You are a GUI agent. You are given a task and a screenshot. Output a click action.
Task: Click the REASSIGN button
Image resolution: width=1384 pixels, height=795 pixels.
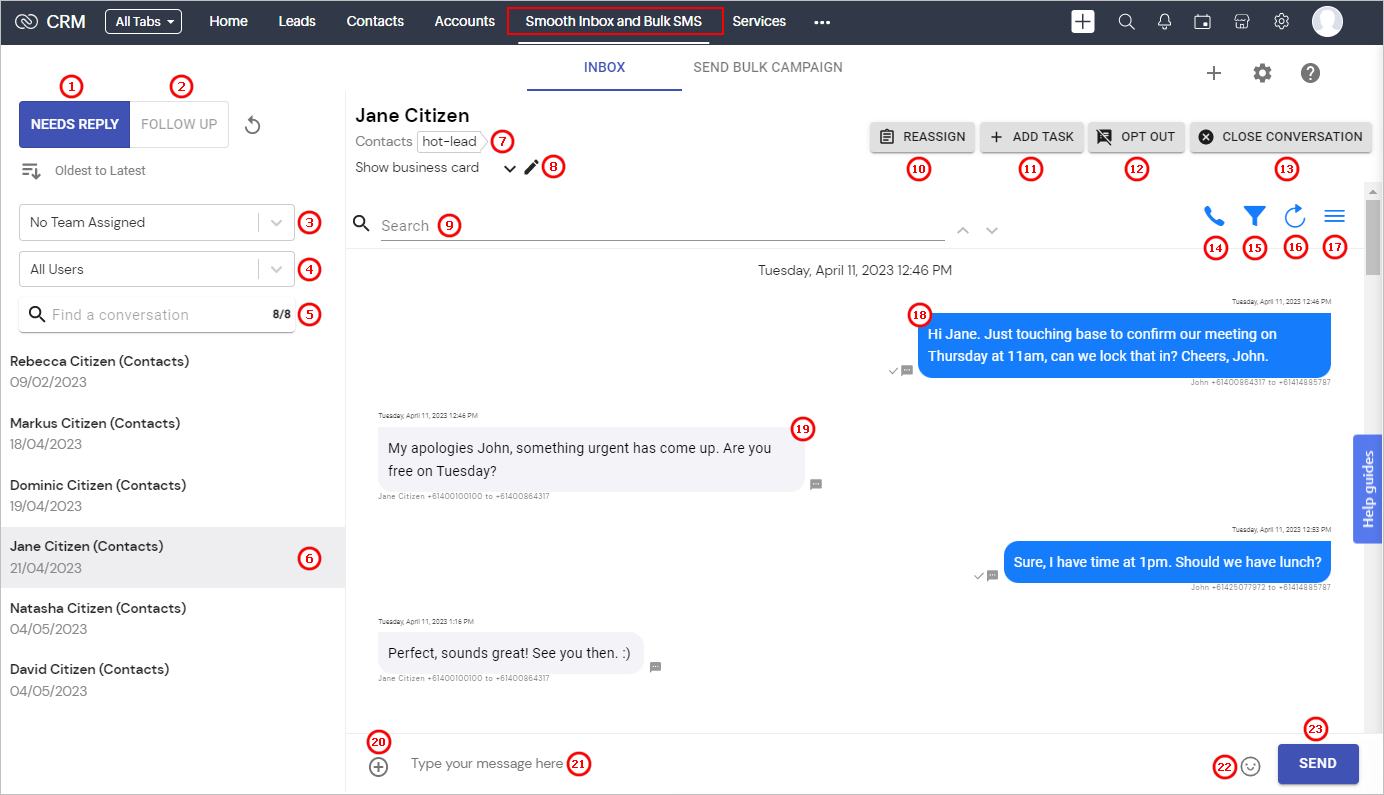click(922, 137)
